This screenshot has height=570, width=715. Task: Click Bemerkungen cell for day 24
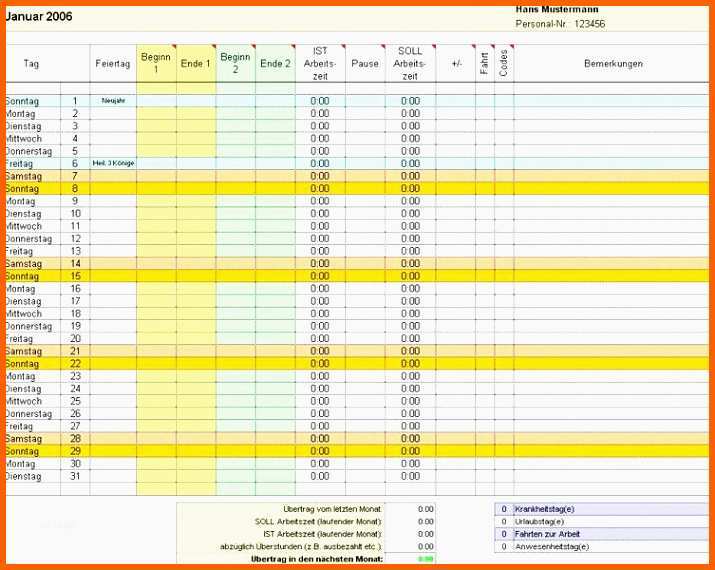(611, 389)
